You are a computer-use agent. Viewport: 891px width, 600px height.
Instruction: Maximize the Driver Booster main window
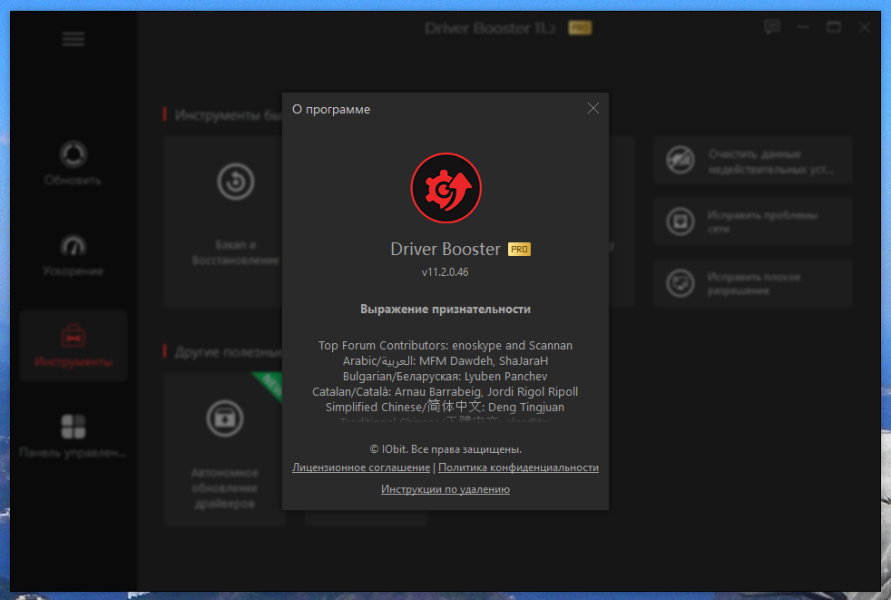[x=833, y=27]
